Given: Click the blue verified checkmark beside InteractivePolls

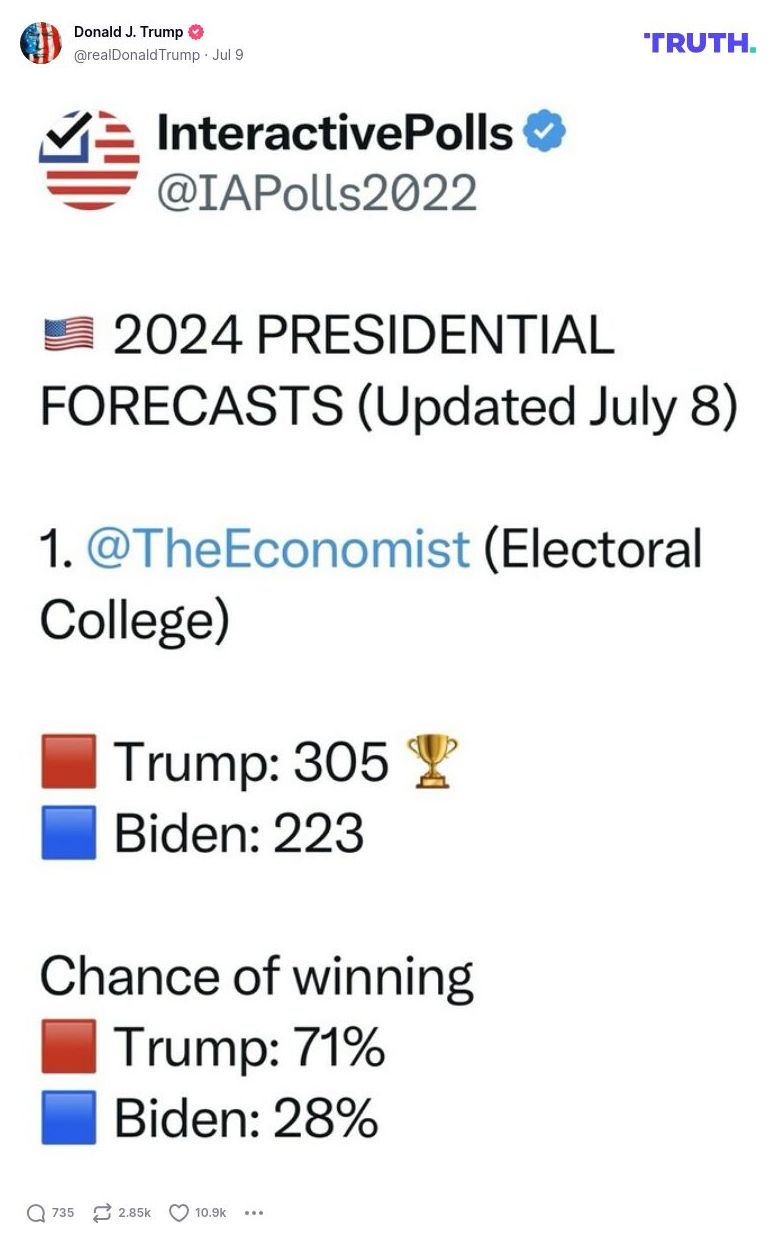Looking at the screenshot, I should click(x=545, y=129).
